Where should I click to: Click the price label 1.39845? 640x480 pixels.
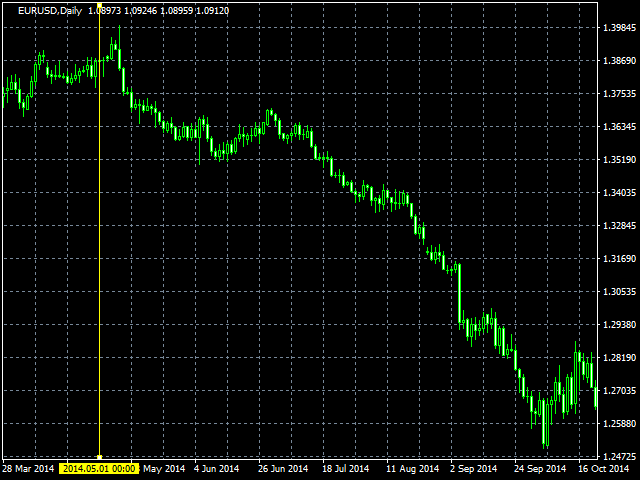pos(619,27)
